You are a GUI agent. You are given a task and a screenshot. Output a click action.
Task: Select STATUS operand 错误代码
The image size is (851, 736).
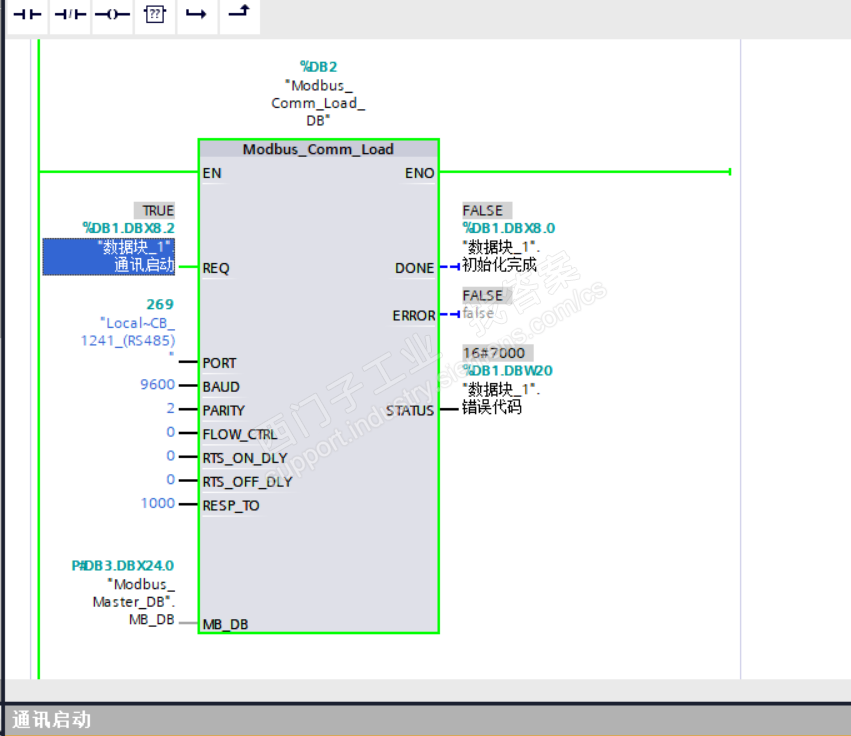(x=500, y=398)
